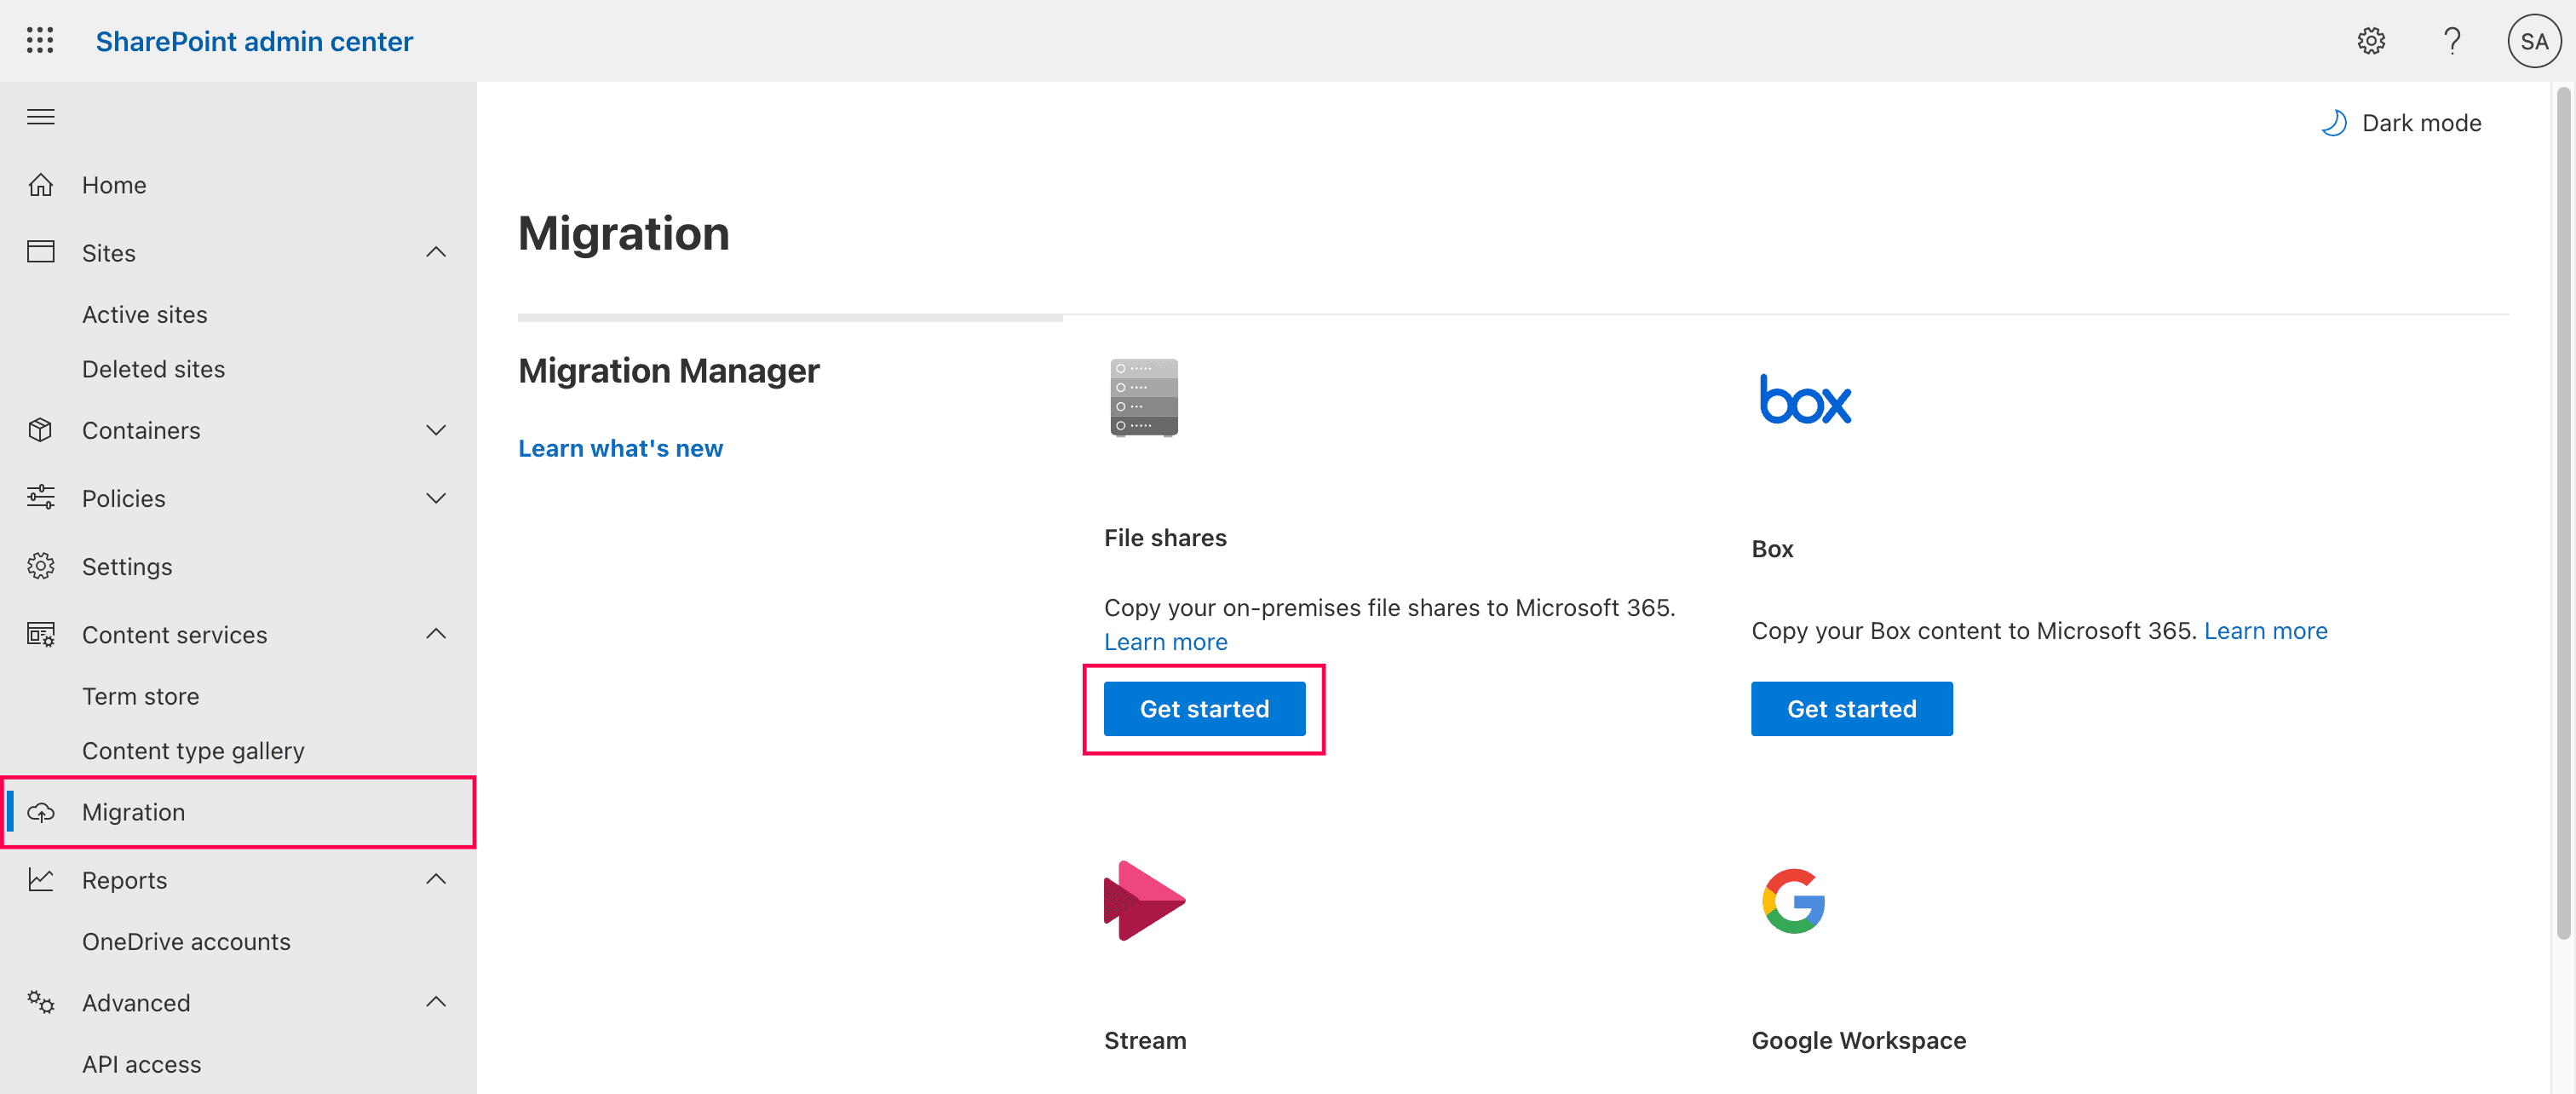Click the Box heading text
Screen dimensions: 2576x1094
click(x=1772, y=549)
